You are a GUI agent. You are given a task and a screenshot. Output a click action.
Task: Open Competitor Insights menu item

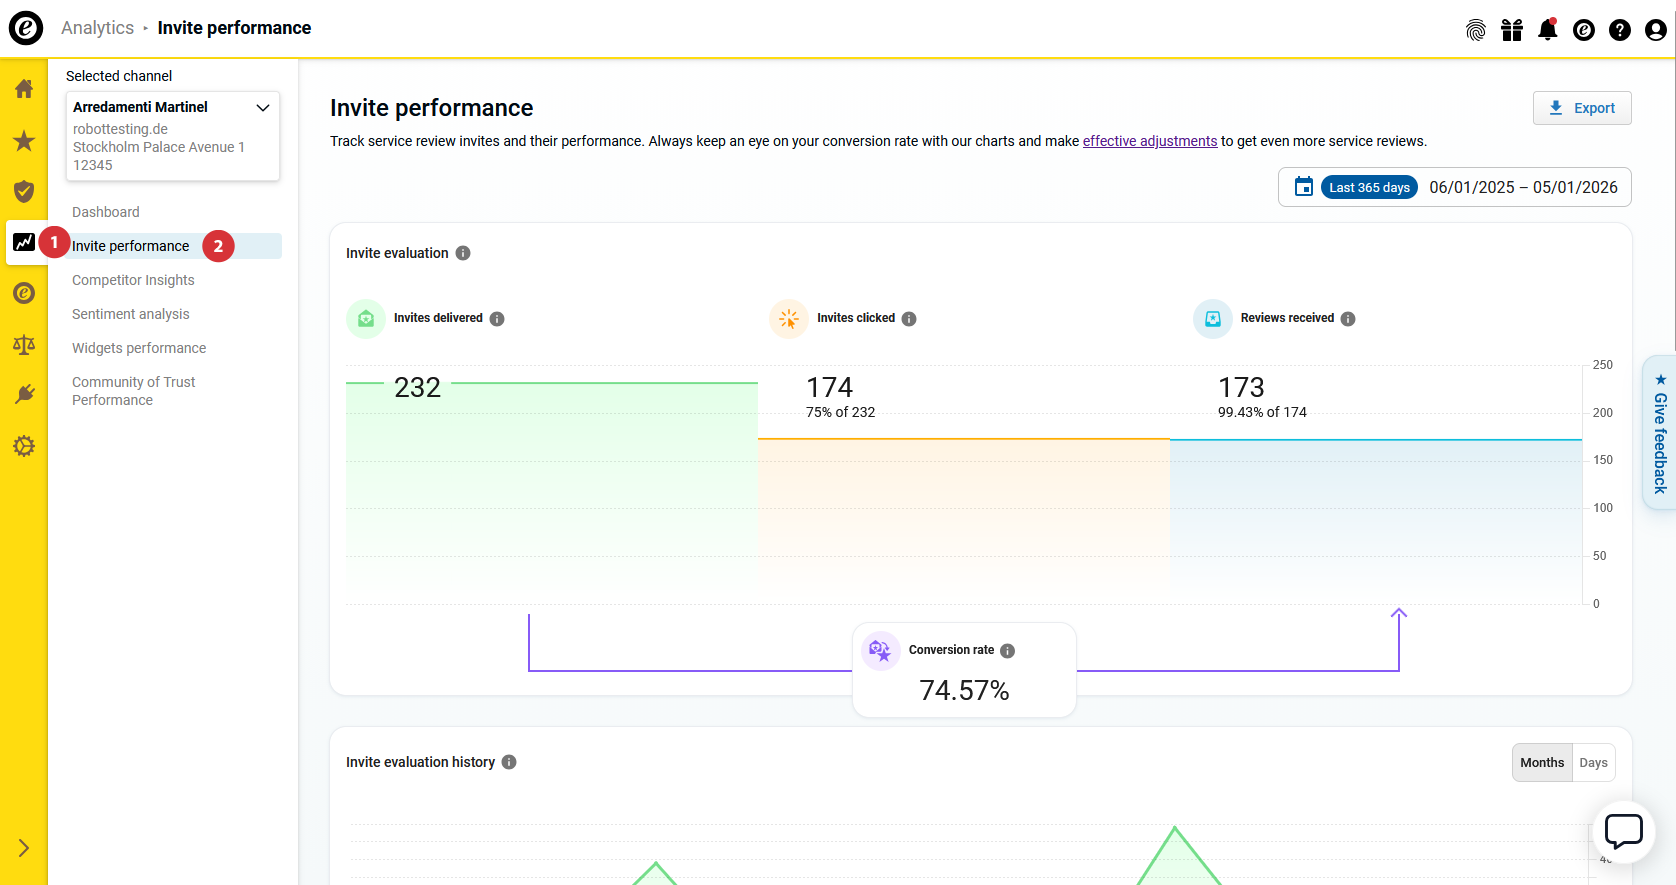click(133, 280)
